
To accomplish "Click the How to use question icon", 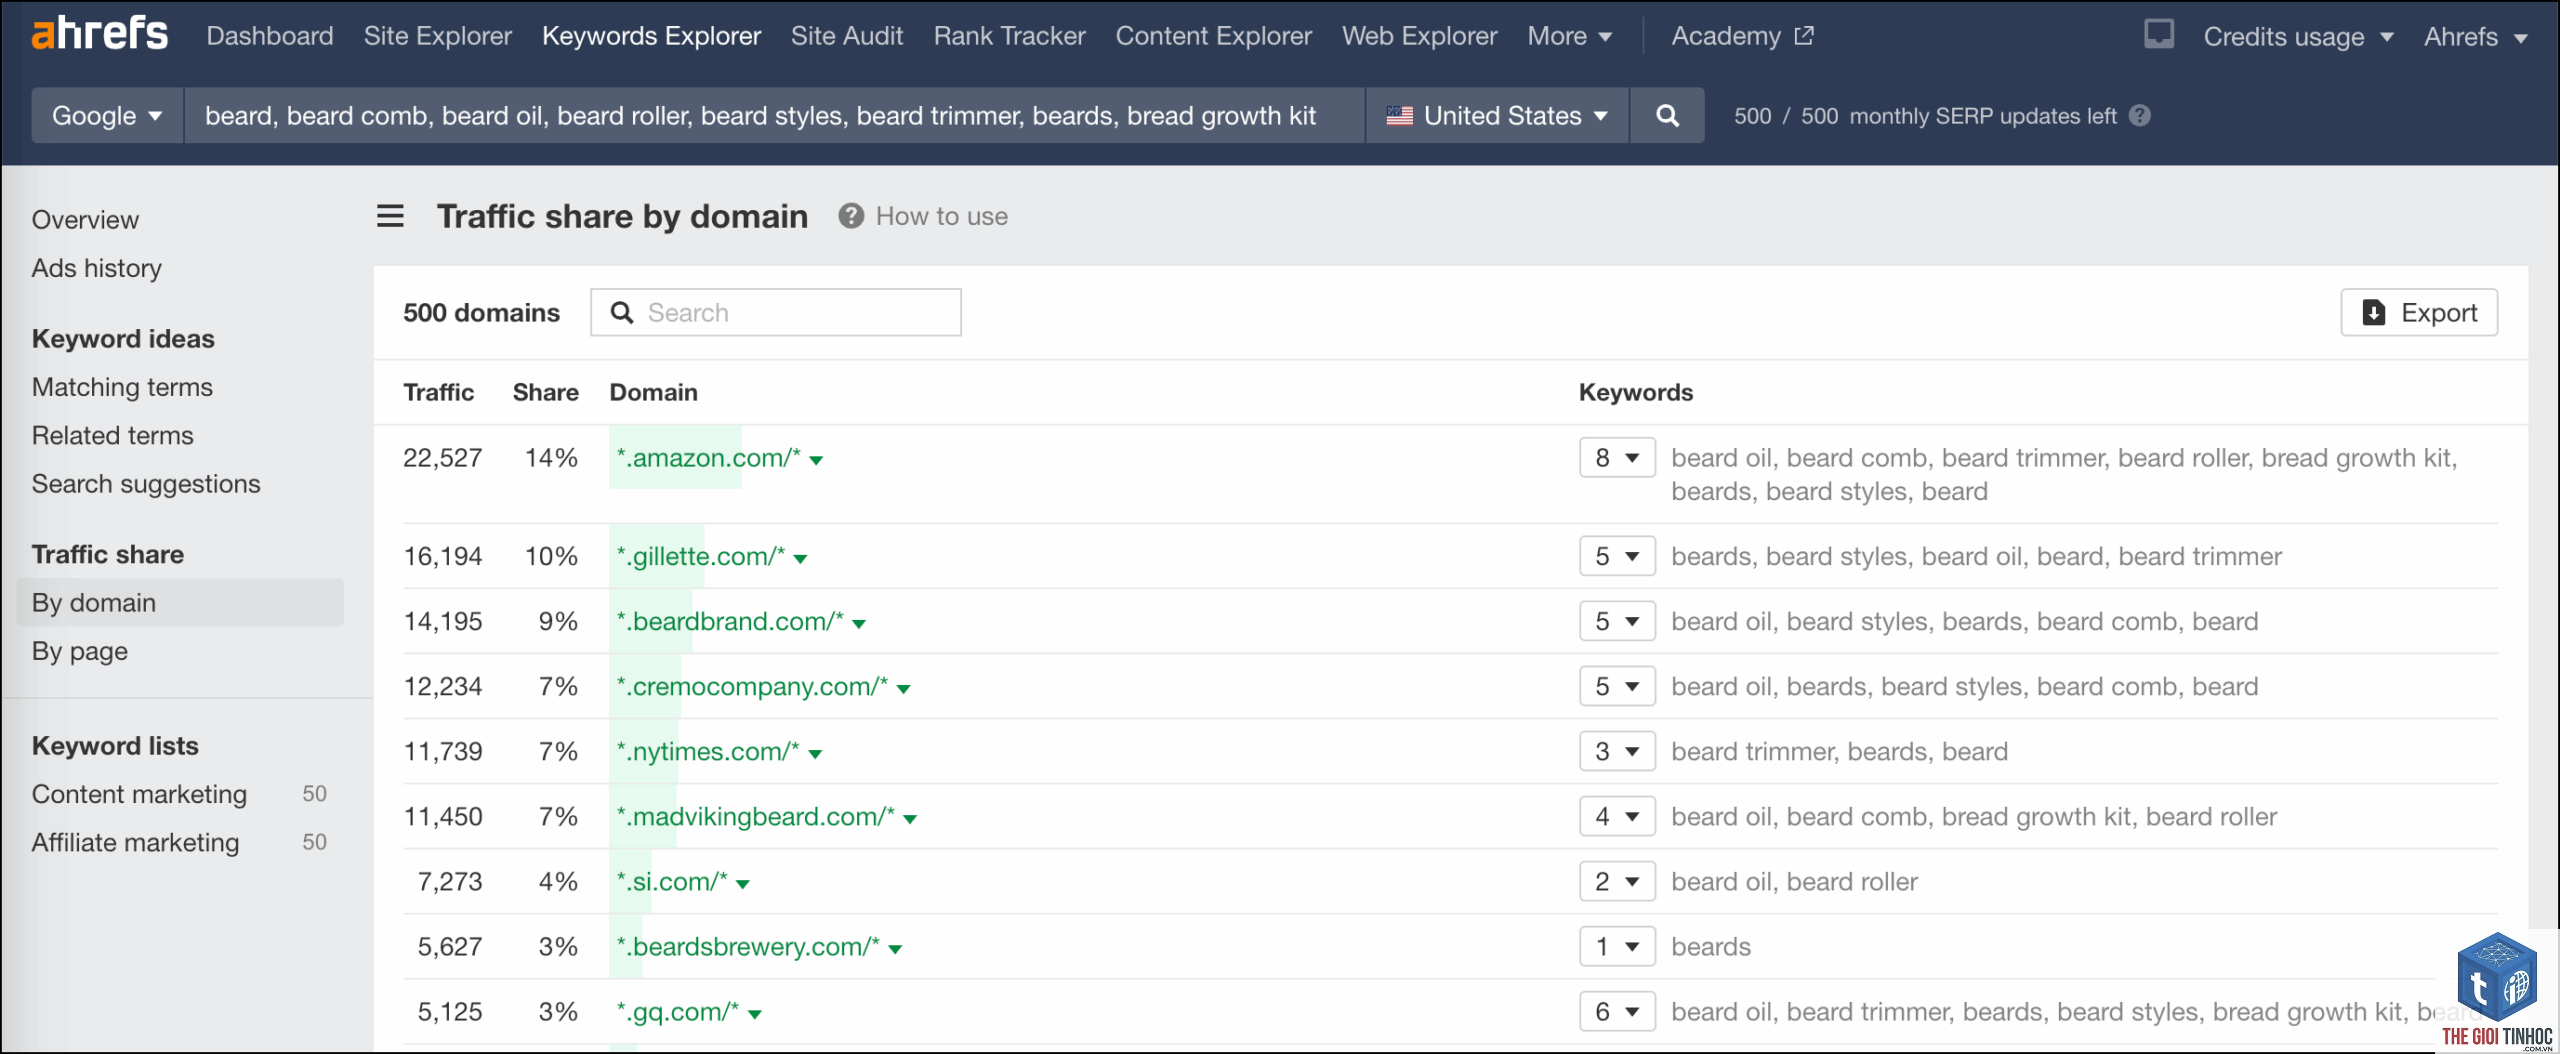I will coord(851,216).
